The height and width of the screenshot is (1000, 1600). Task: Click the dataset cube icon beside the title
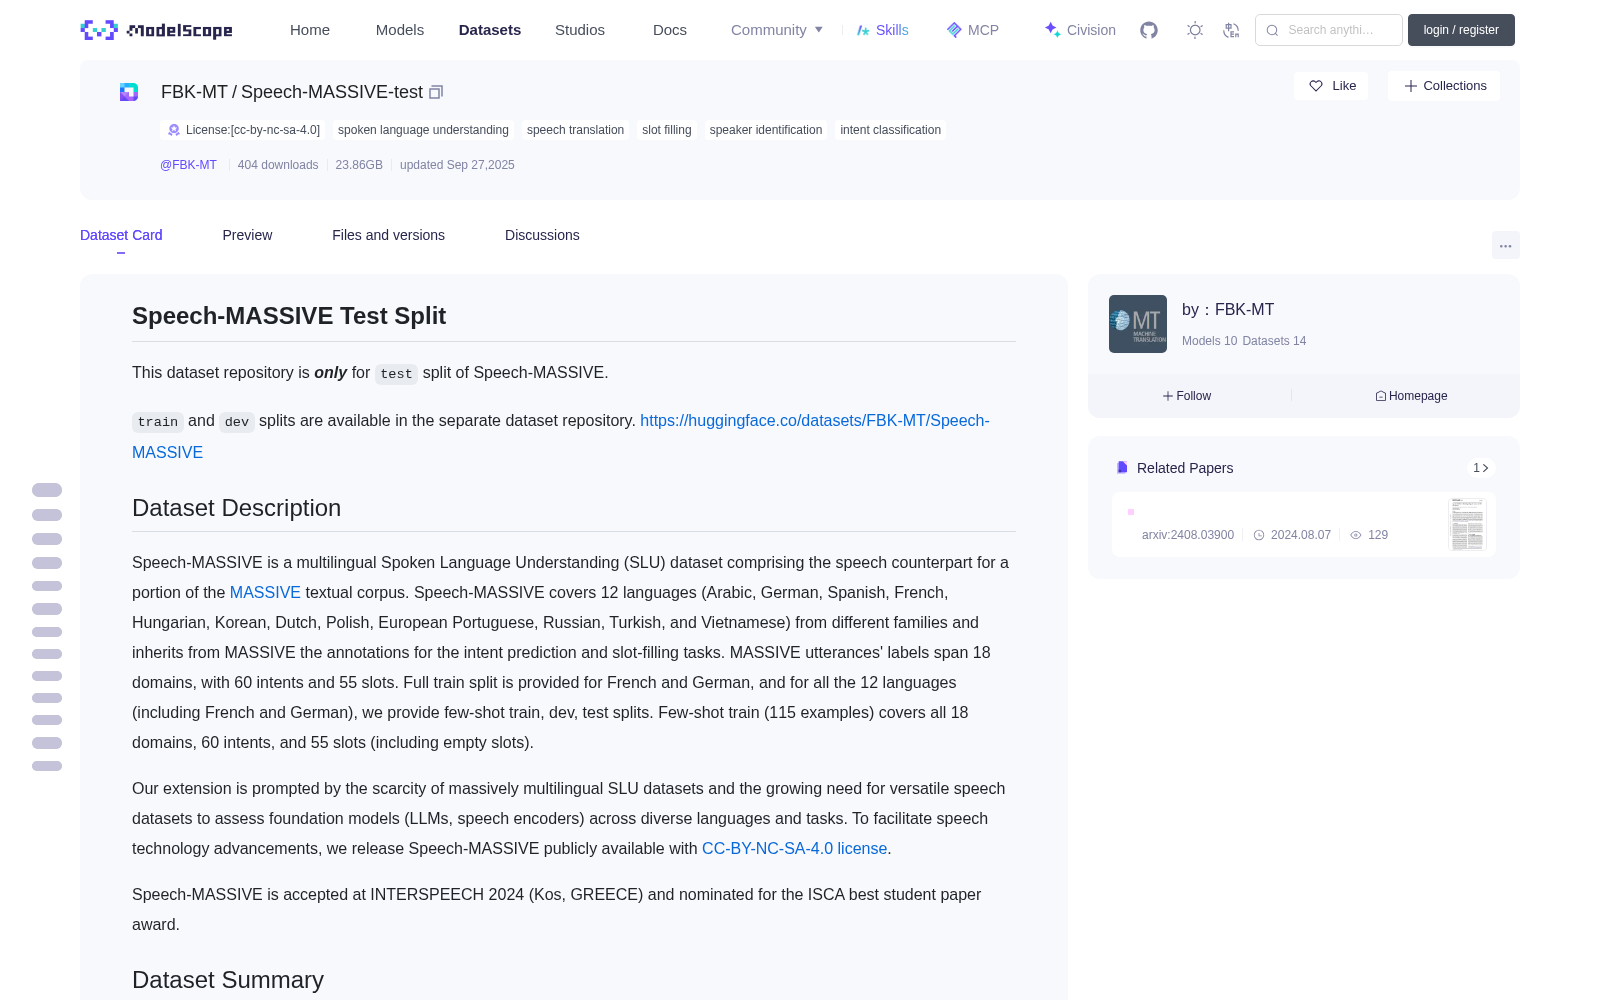coord(129,92)
